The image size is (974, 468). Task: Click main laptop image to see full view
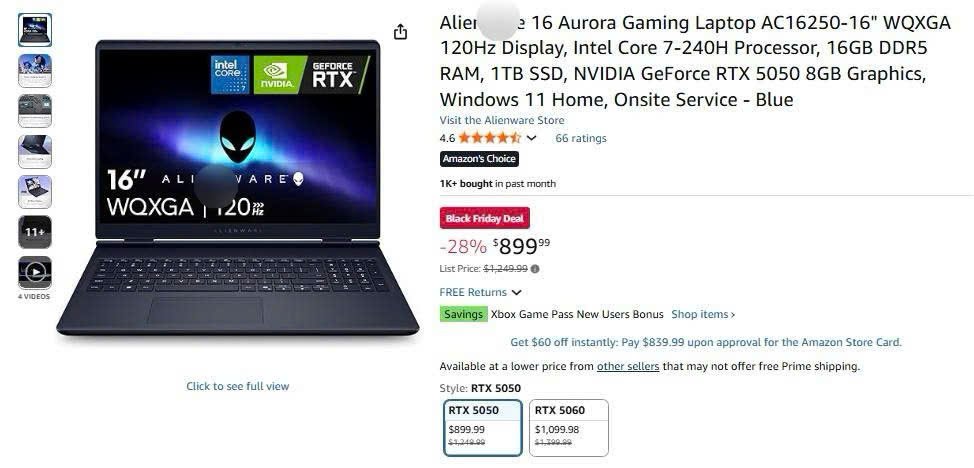point(238,186)
